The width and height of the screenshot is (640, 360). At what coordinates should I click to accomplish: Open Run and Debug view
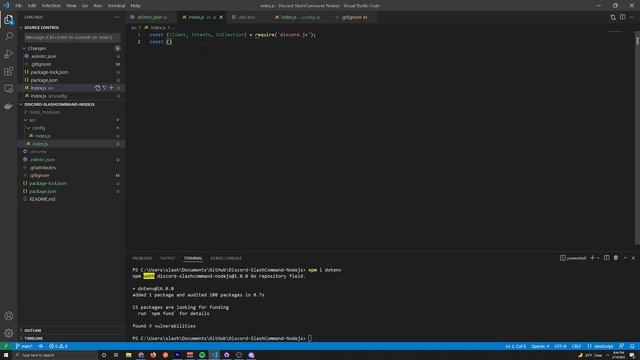(x=9, y=54)
